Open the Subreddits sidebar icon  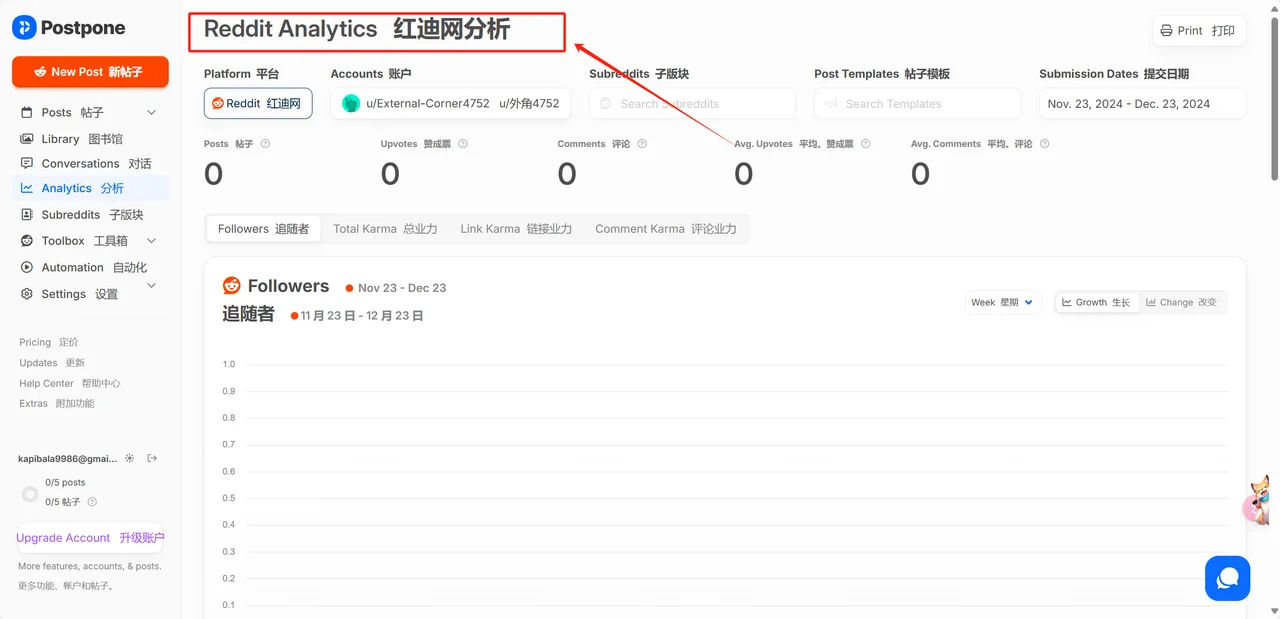tap(27, 214)
